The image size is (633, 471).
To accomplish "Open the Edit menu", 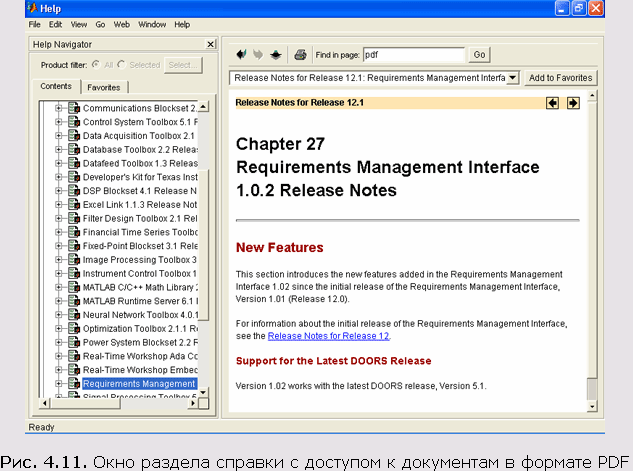I will pos(55,25).
